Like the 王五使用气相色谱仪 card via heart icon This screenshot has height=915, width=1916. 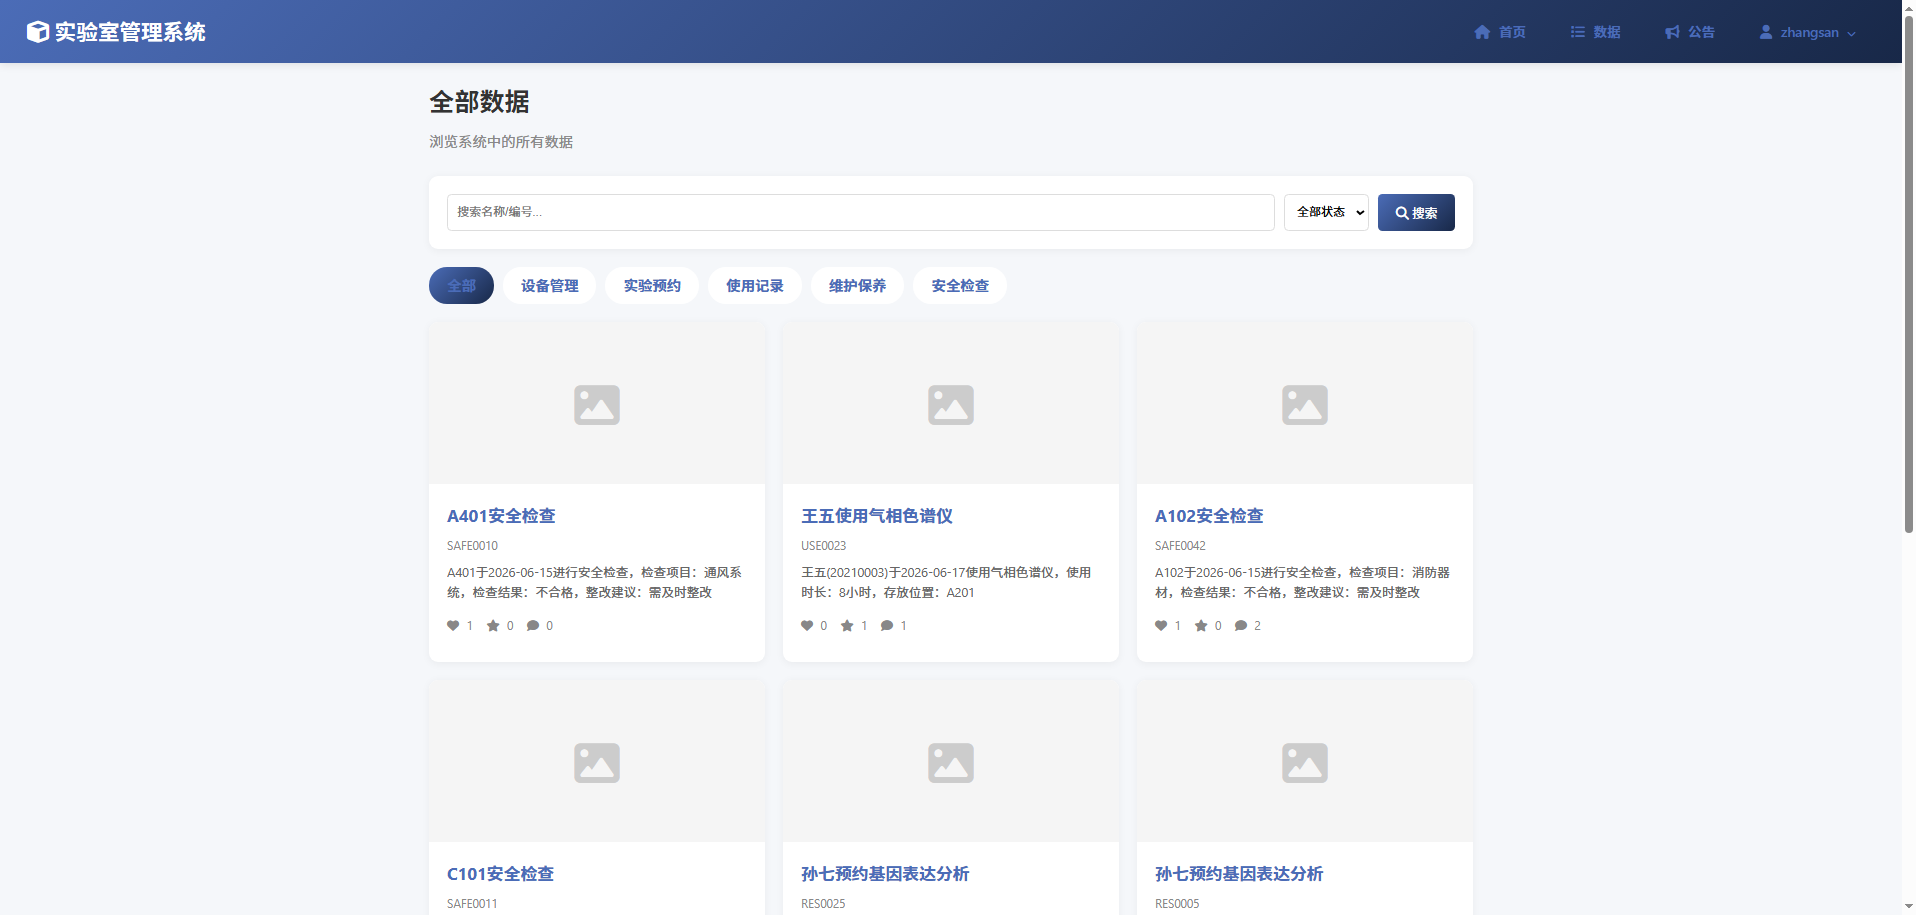(807, 626)
